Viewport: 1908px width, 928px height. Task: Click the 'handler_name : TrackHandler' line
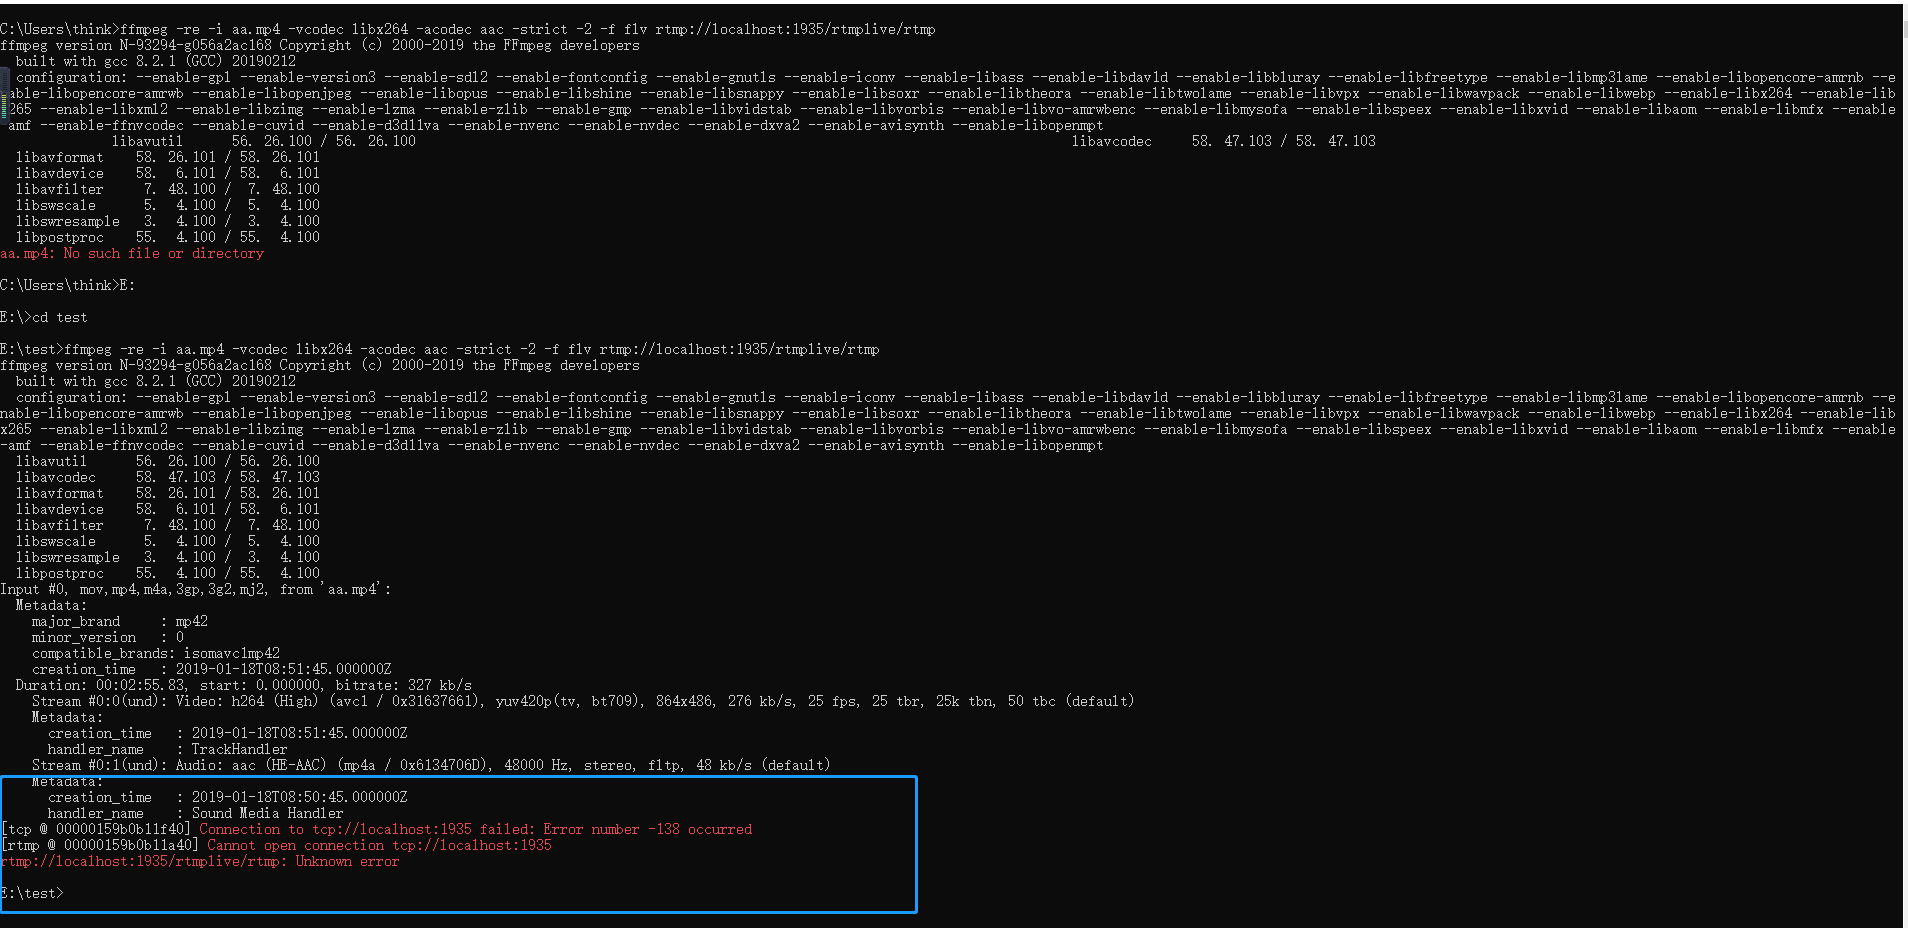167,749
